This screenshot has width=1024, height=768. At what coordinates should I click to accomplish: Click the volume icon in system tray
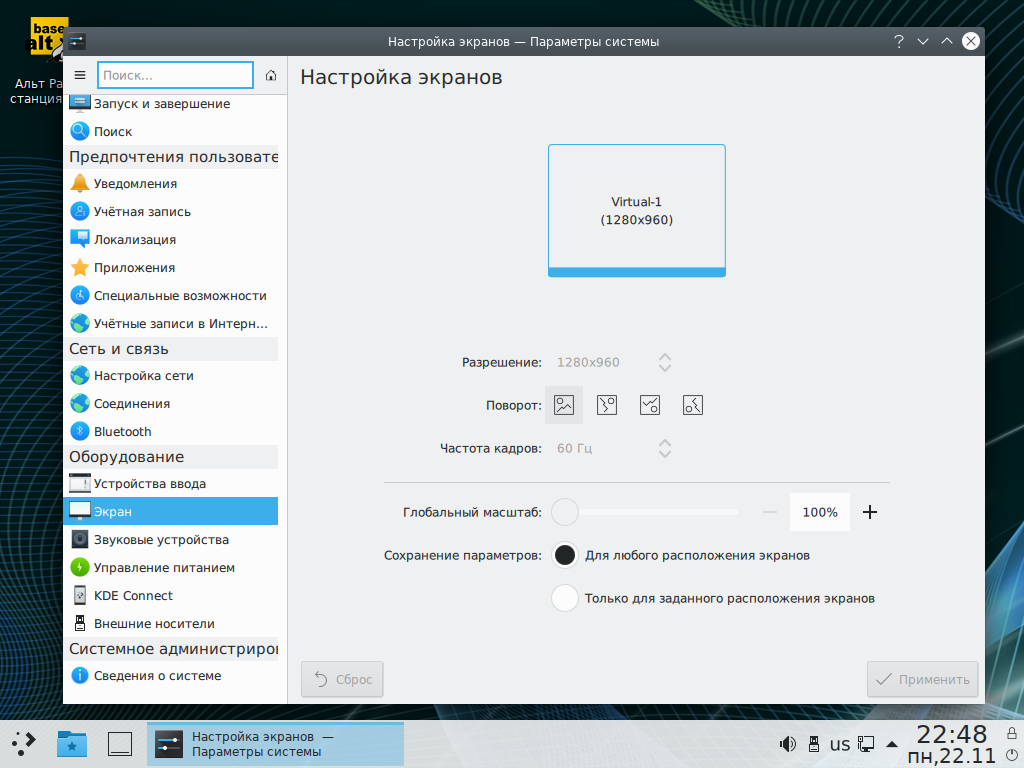[788, 744]
